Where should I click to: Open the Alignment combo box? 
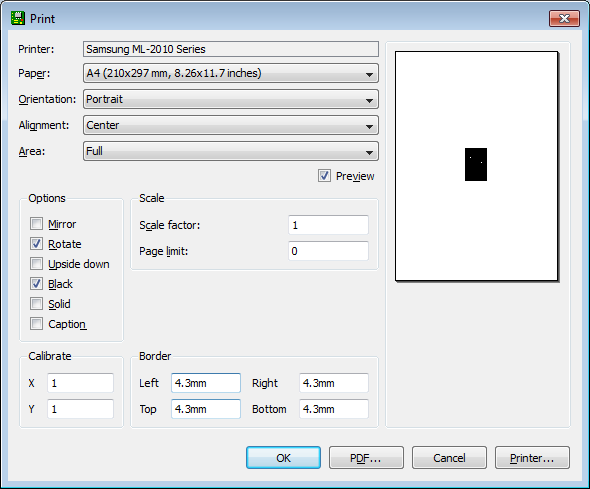[x=231, y=125]
